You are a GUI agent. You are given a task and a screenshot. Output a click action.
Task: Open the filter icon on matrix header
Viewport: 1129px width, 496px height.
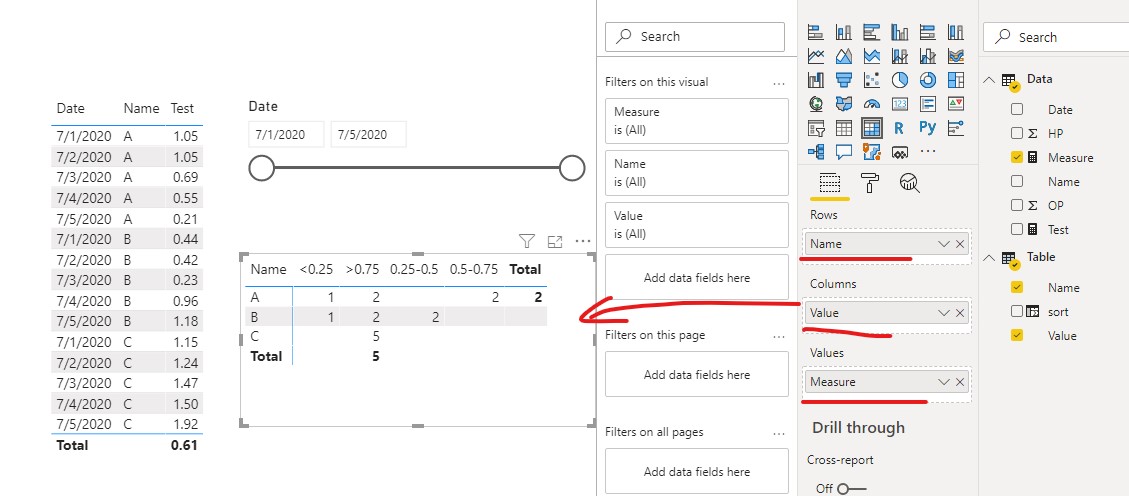(x=526, y=241)
